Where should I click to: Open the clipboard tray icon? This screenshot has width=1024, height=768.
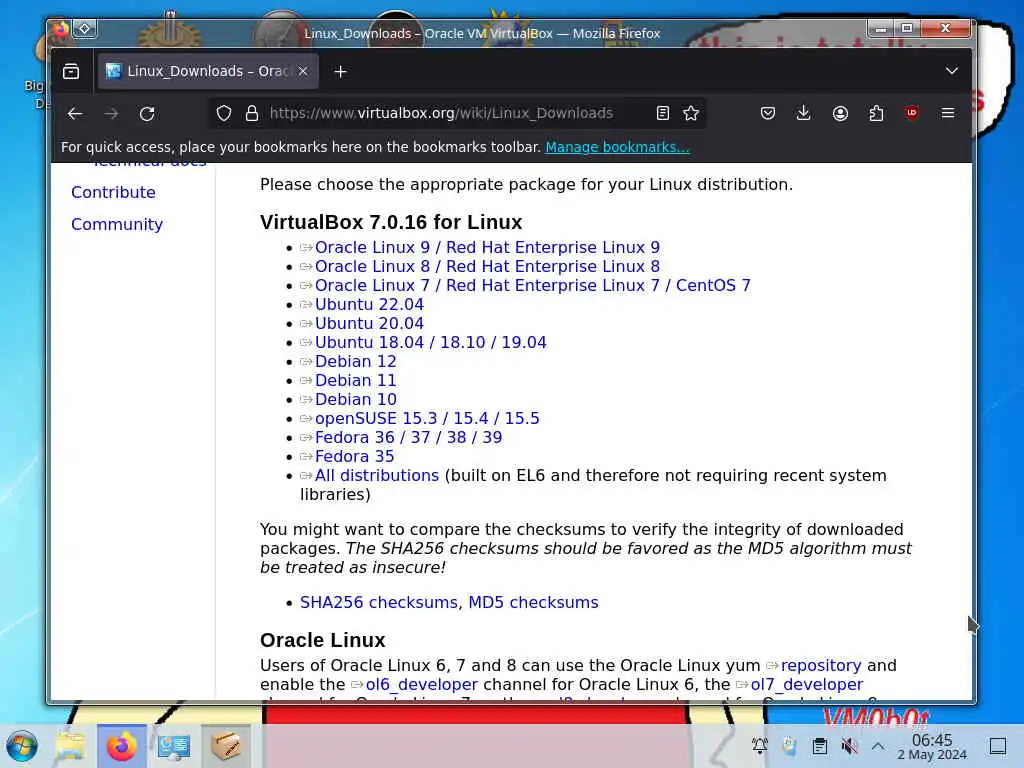pos(820,746)
